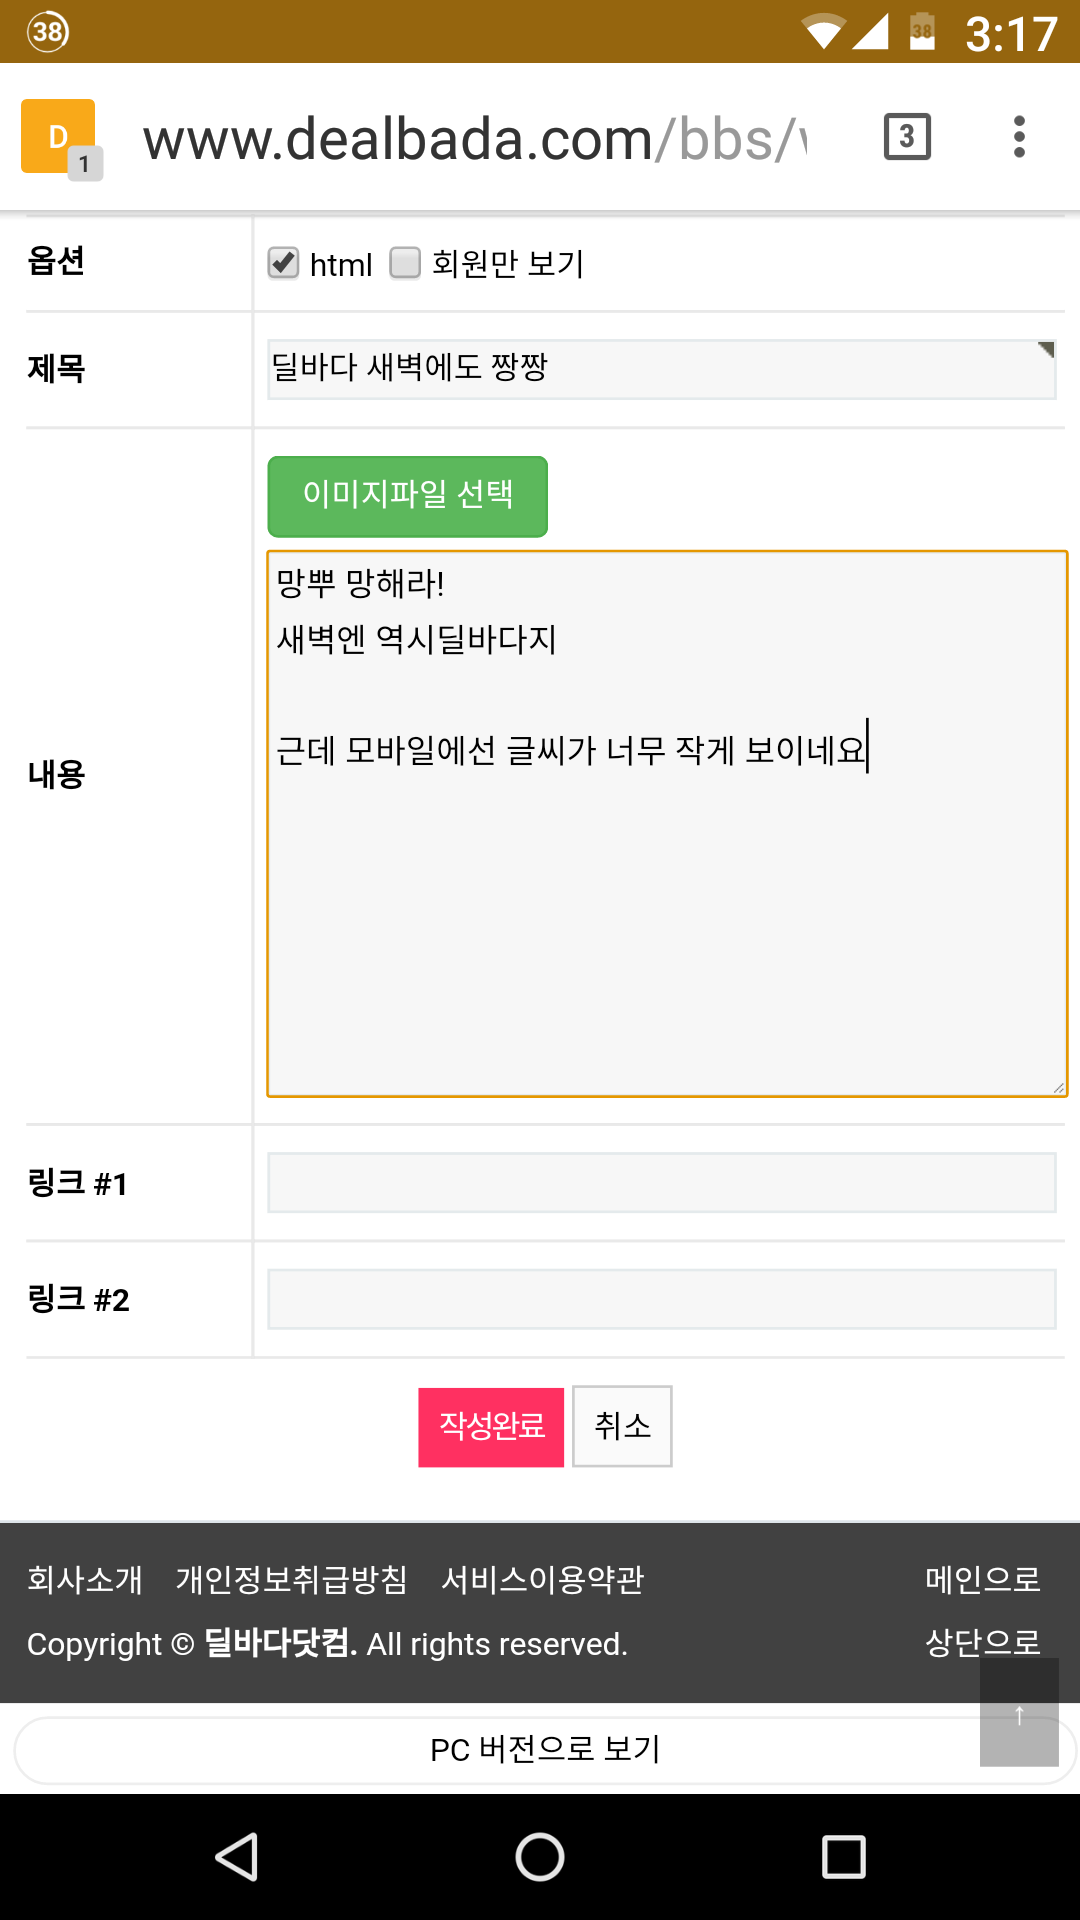
Task: Focus the 링크 #2 input field
Action: [661, 1299]
